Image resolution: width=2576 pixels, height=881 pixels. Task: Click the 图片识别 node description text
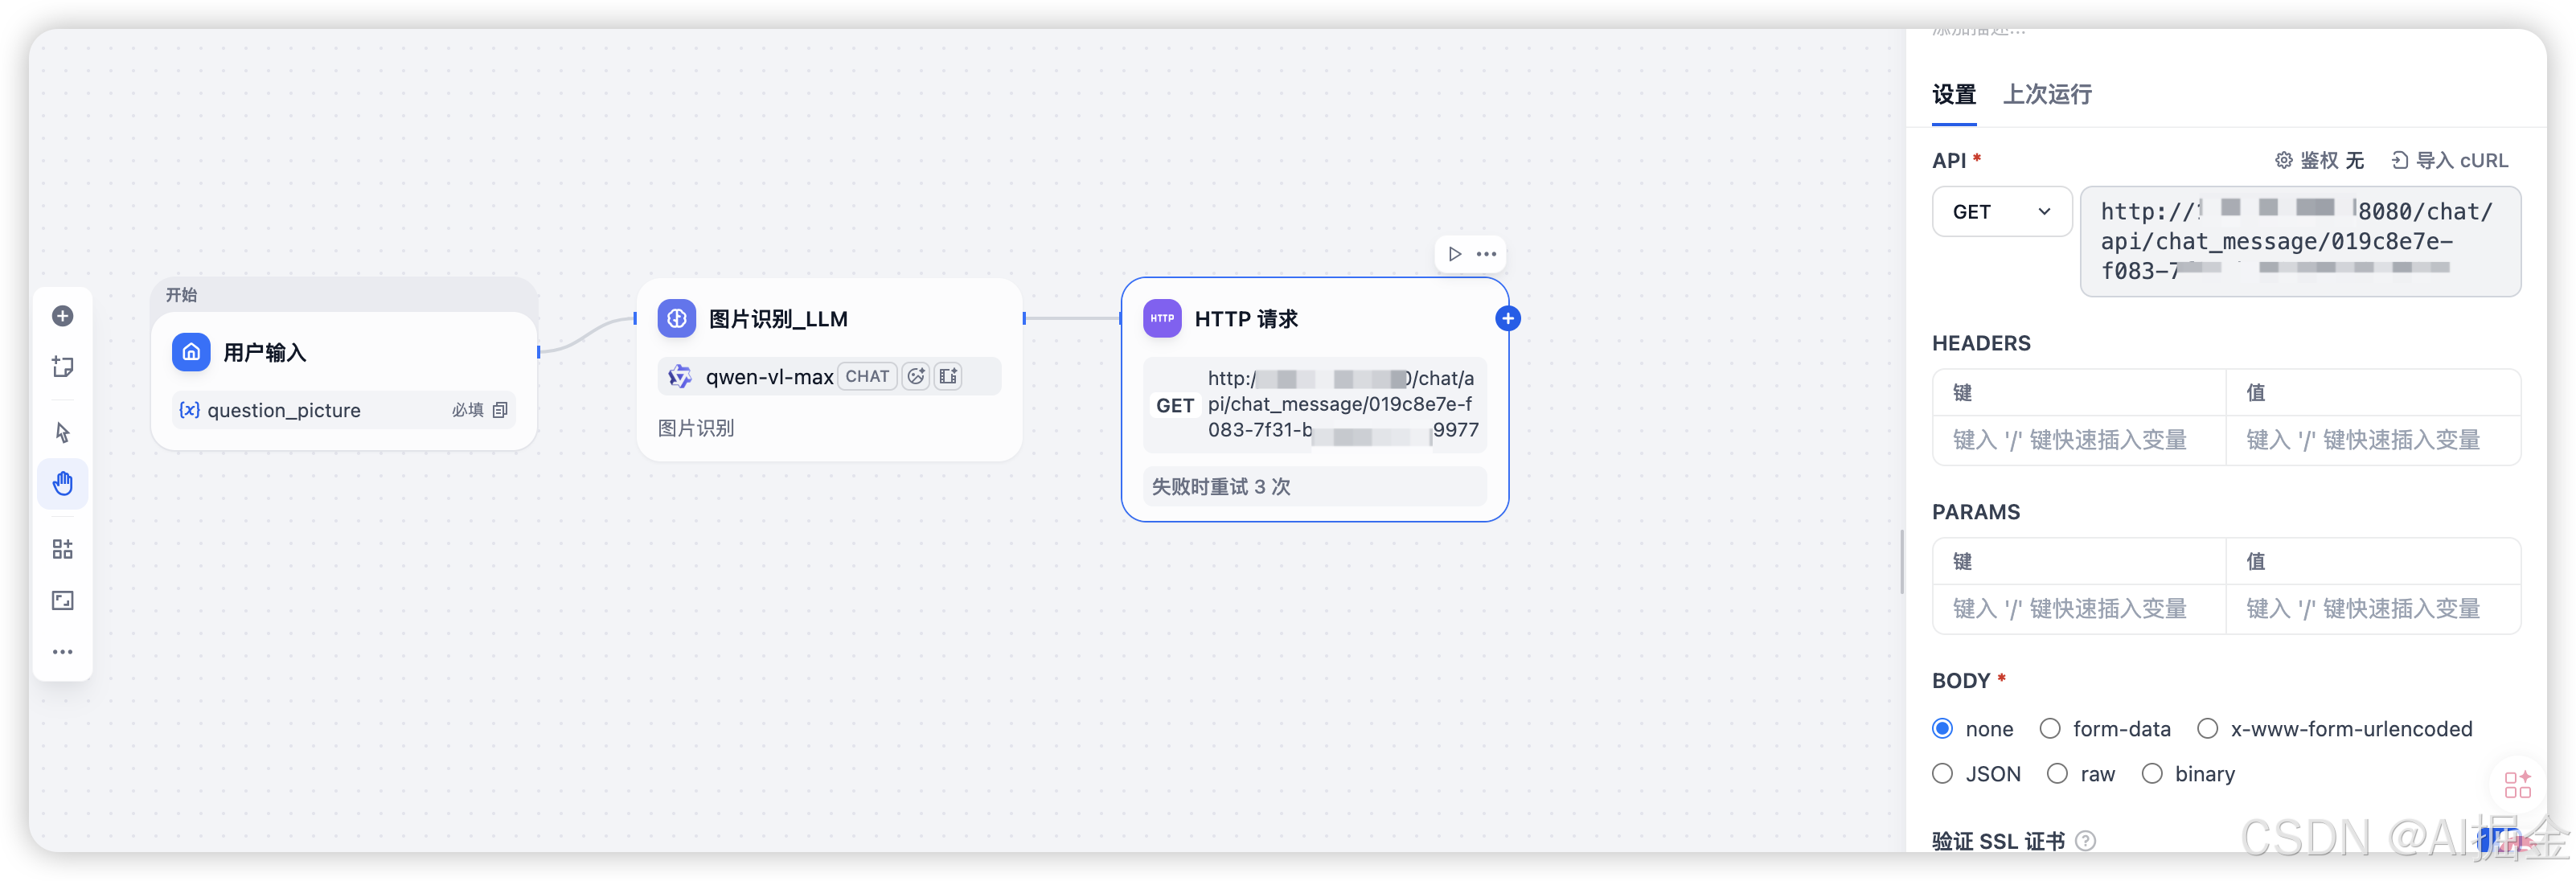(696, 428)
